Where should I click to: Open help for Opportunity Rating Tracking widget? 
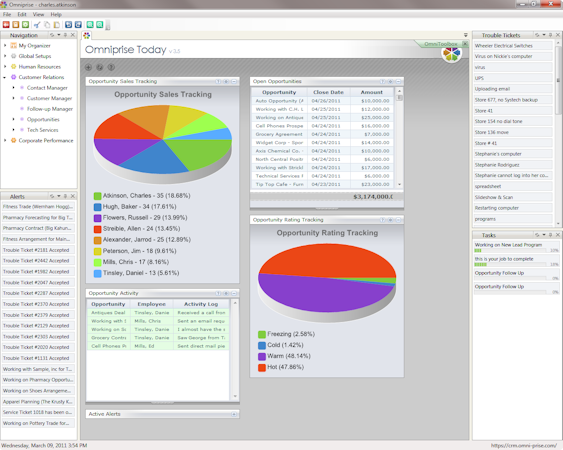pos(382,220)
